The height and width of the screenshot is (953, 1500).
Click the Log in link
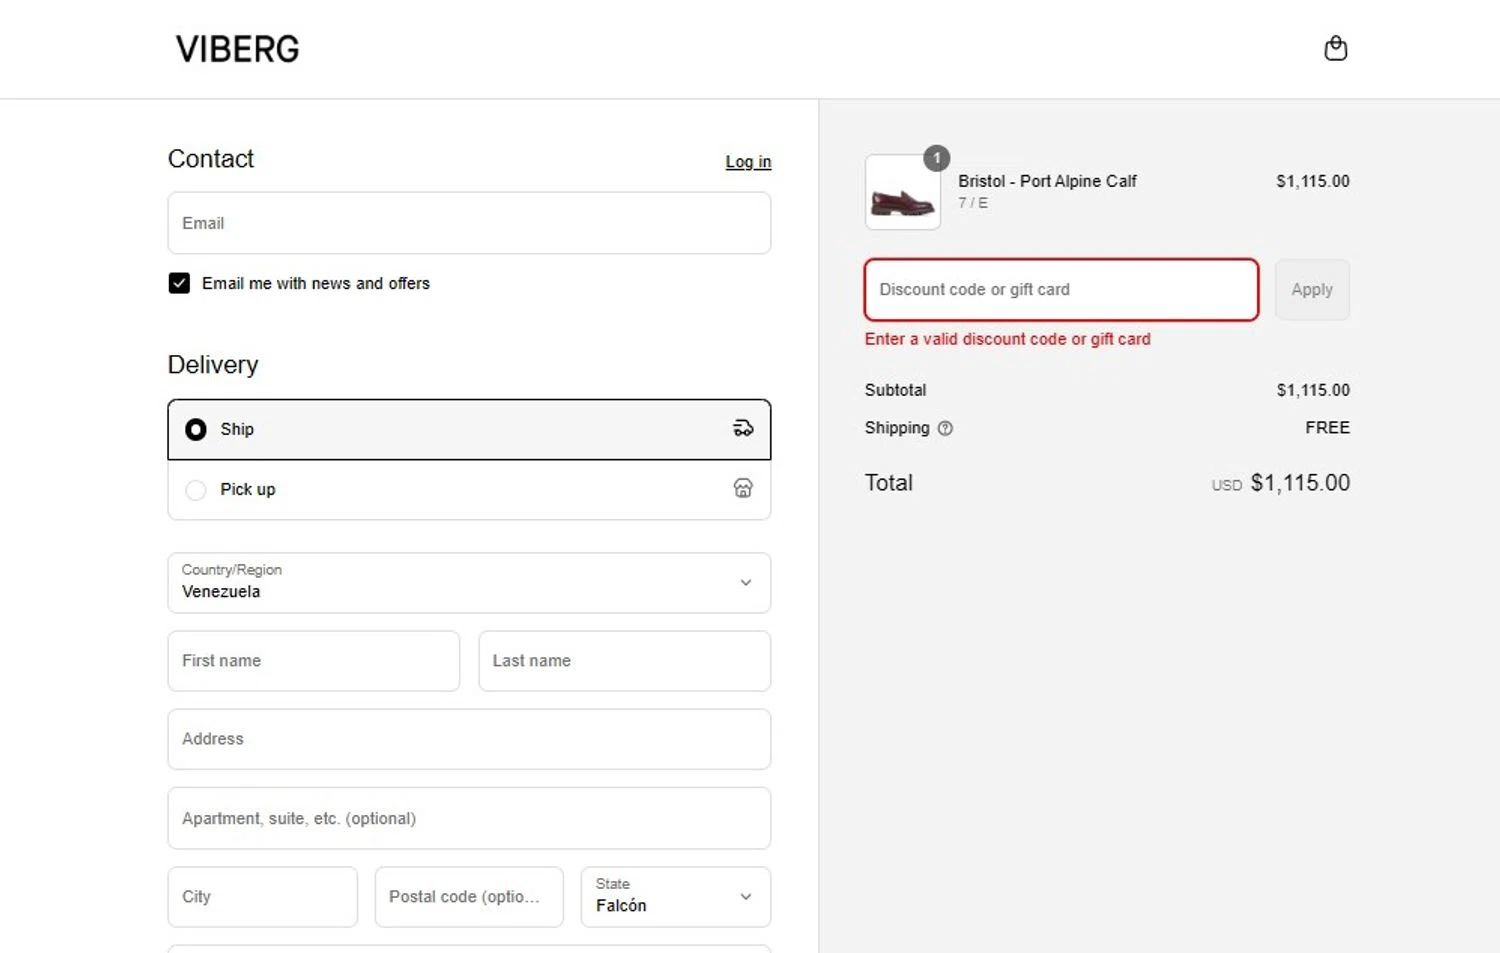coord(748,161)
